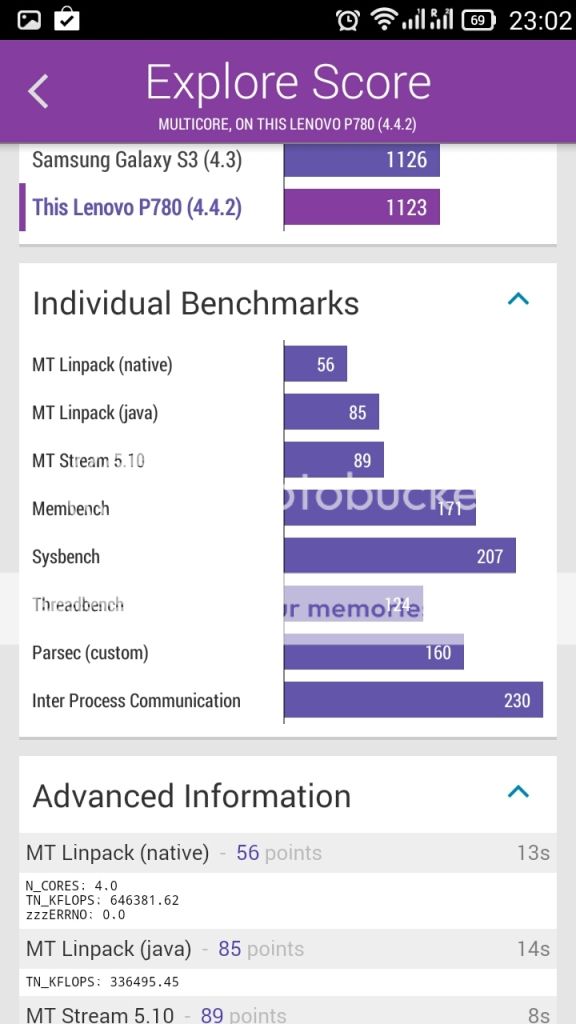Open the shopping bag notification icon

point(67,18)
